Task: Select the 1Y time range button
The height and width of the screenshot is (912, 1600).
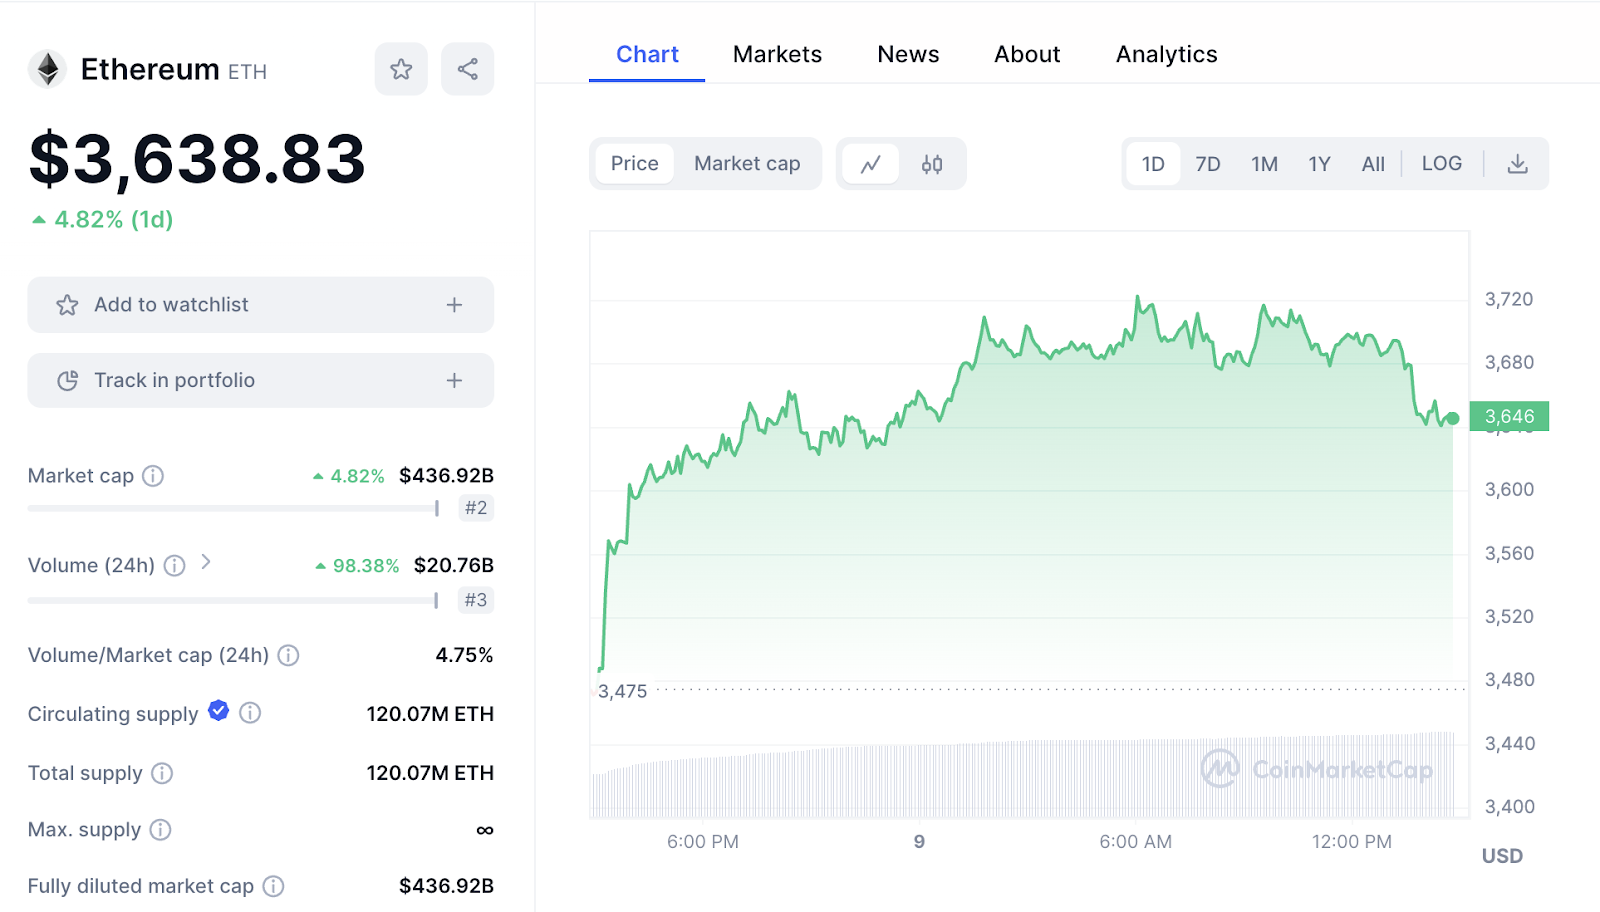Action: (1319, 164)
